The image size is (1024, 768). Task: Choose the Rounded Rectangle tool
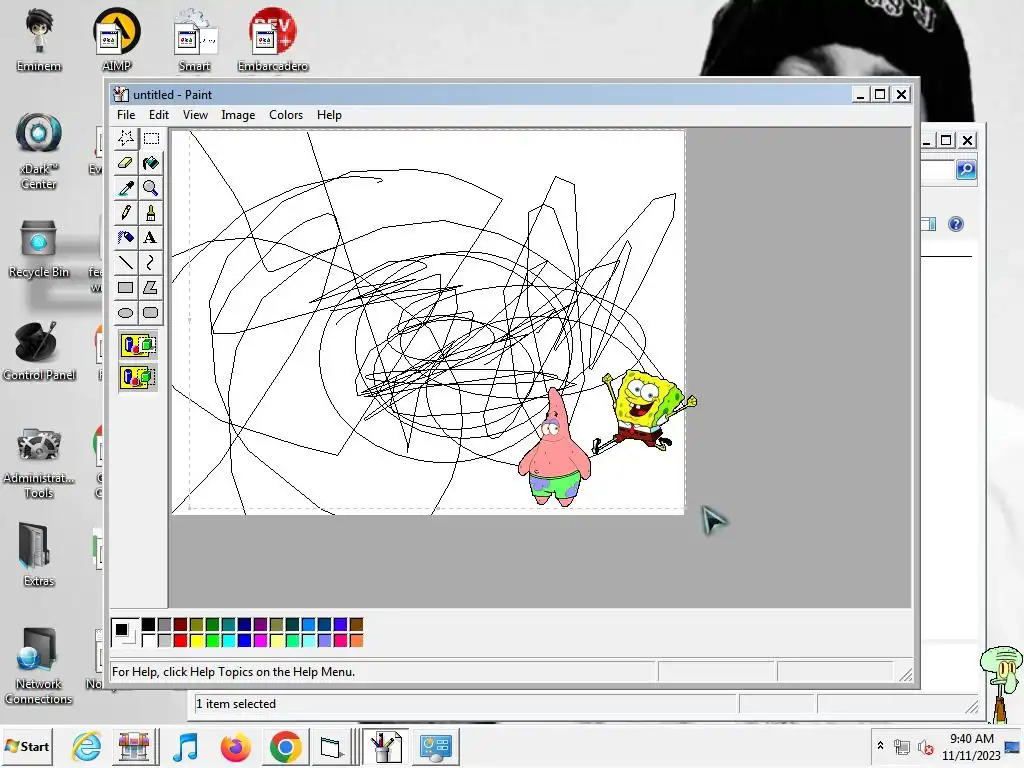coord(151,313)
